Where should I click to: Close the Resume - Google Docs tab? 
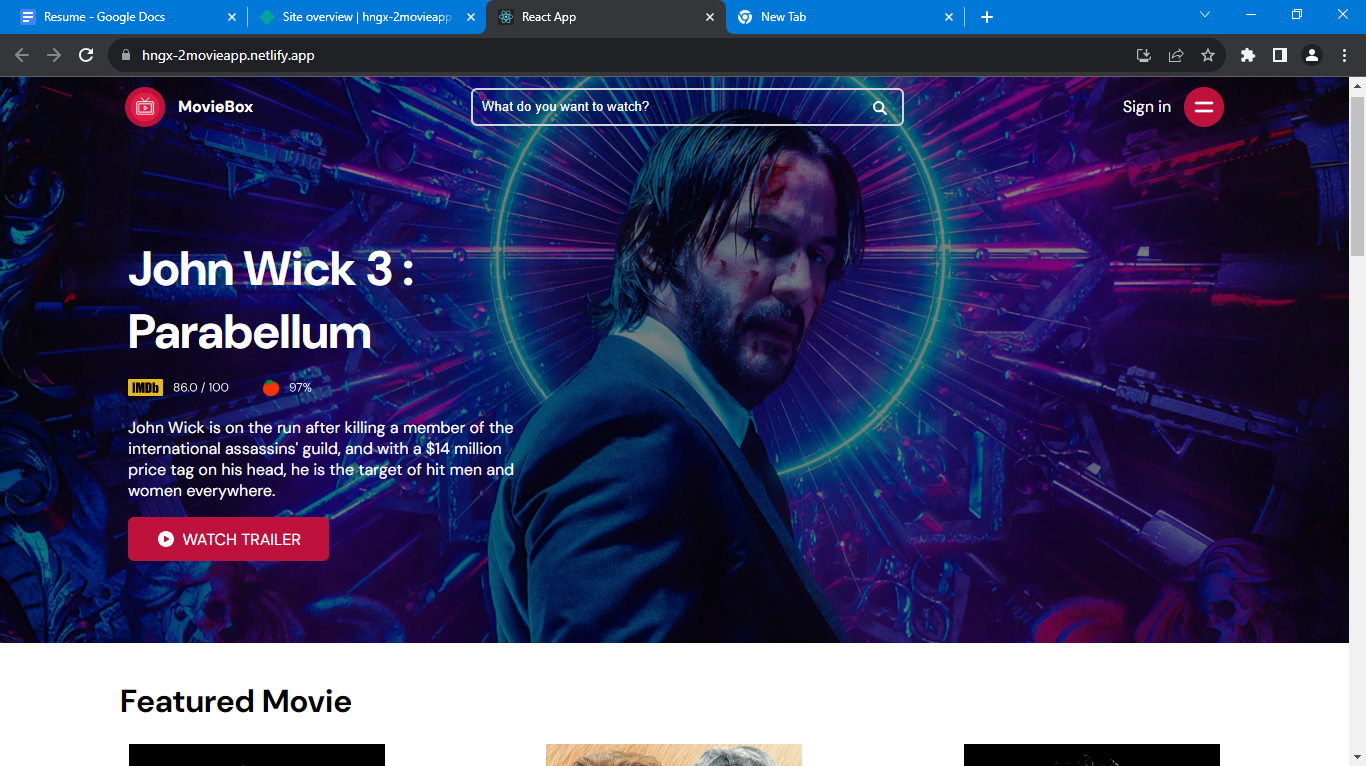coord(232,17)
